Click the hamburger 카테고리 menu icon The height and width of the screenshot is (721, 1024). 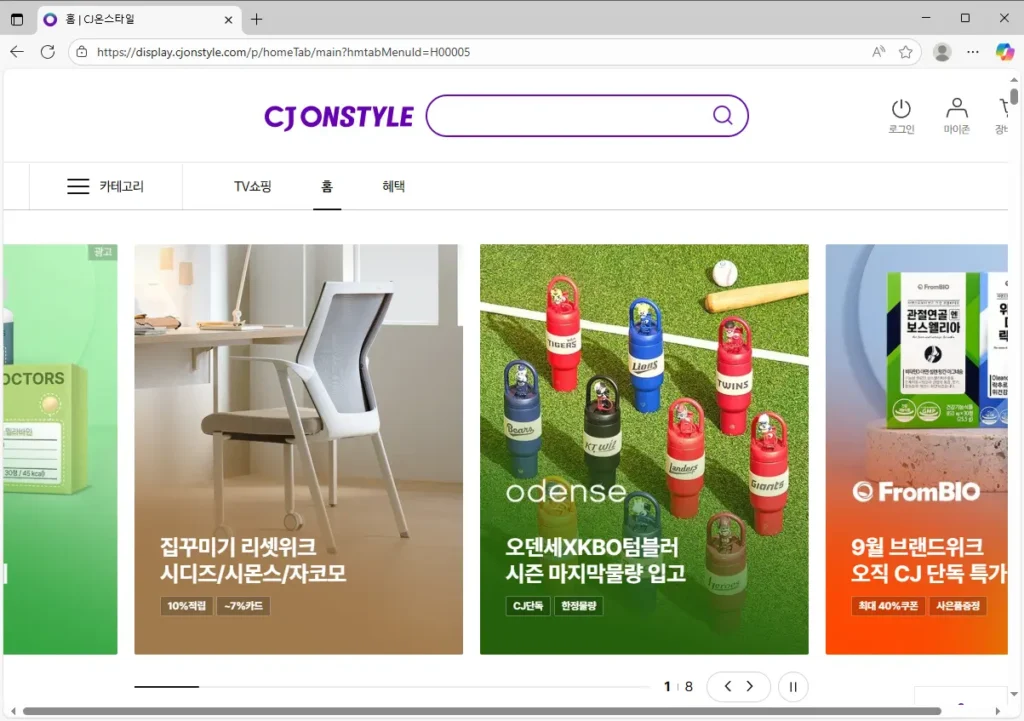tap(78, 186)
